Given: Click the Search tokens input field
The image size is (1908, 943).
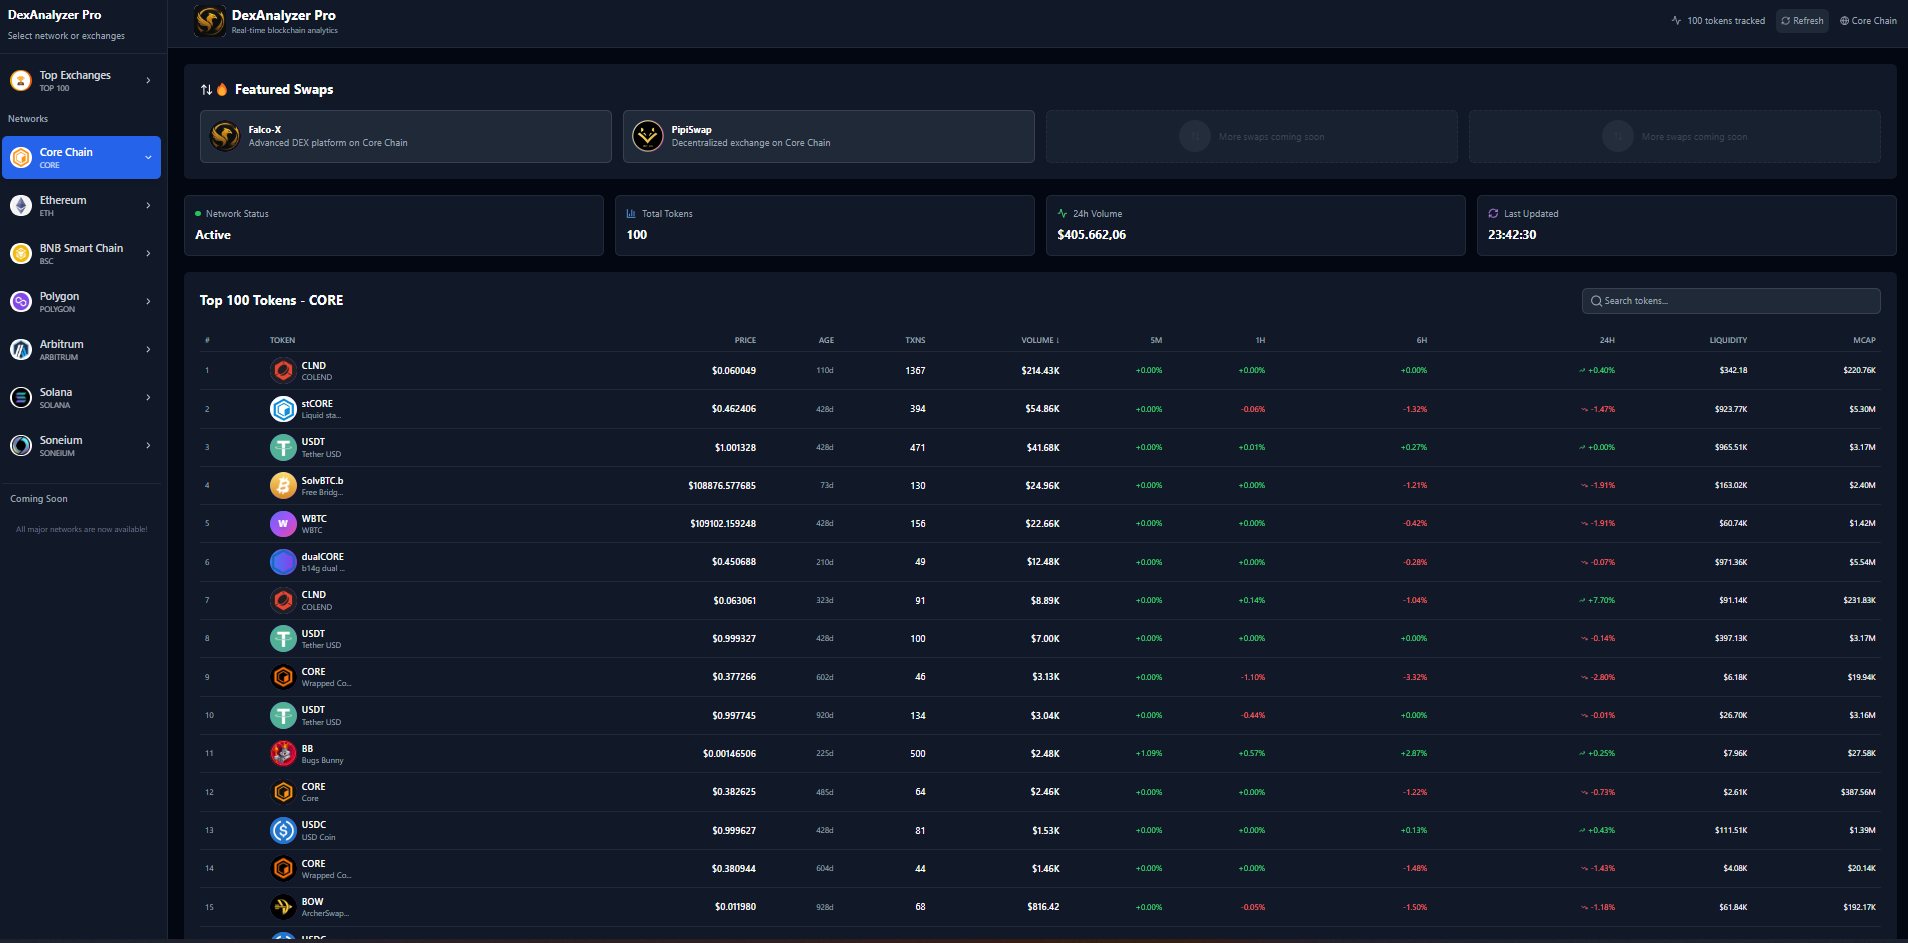Looking at the screenshot, I should pos(1730,300).
